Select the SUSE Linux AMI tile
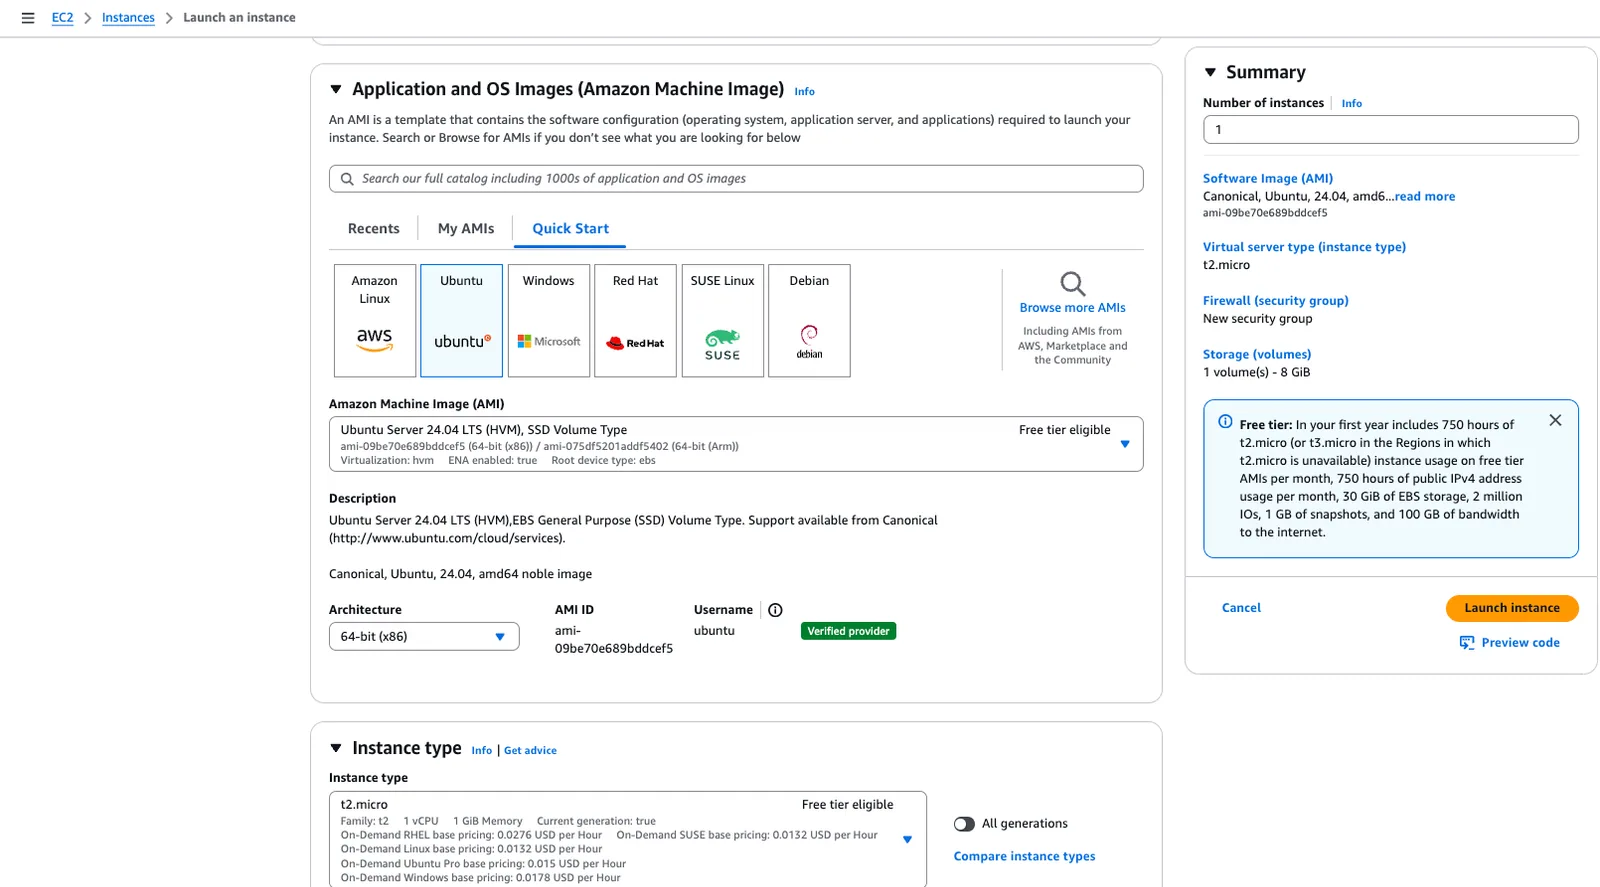Screen dimensions: 1600x887 tap(722, 320)
